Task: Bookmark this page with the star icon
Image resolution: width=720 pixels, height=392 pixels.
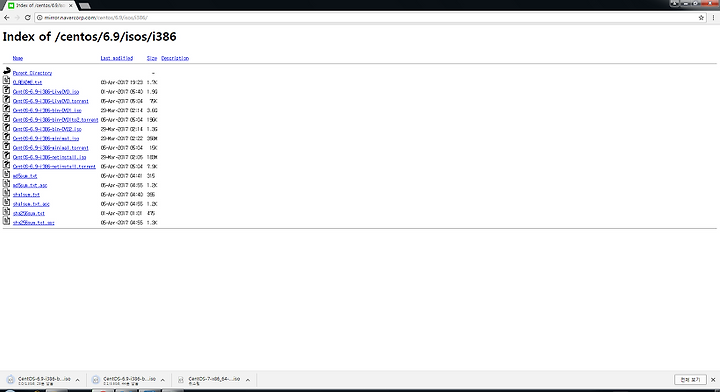Action: click(x=701, y=17)
